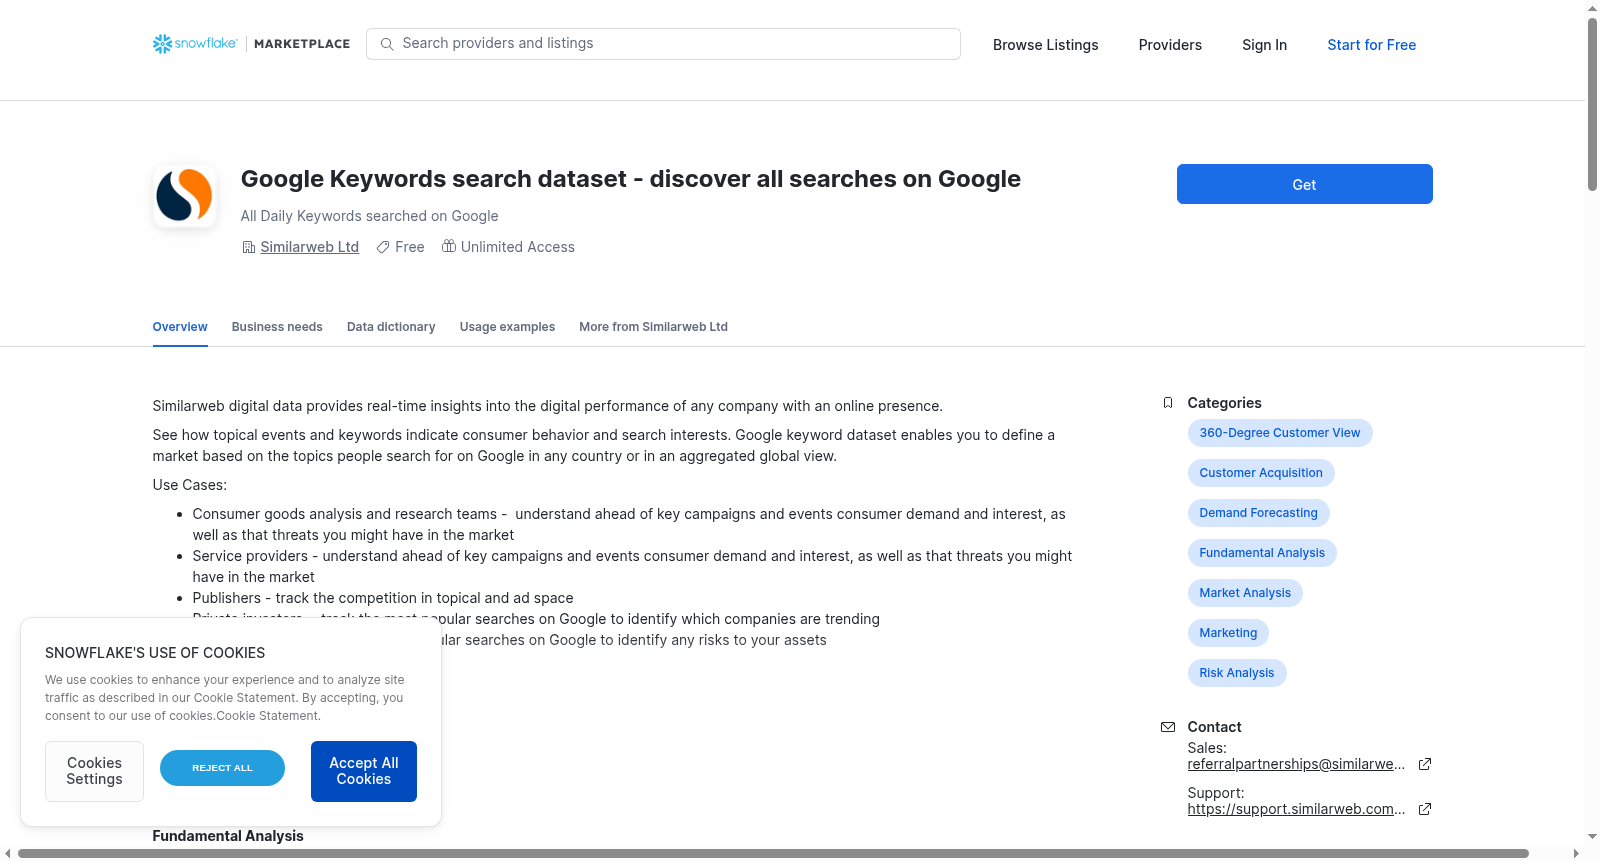Click the envelope icon beside Contact
The image size is (1600, 861).
coord(1168,727)
